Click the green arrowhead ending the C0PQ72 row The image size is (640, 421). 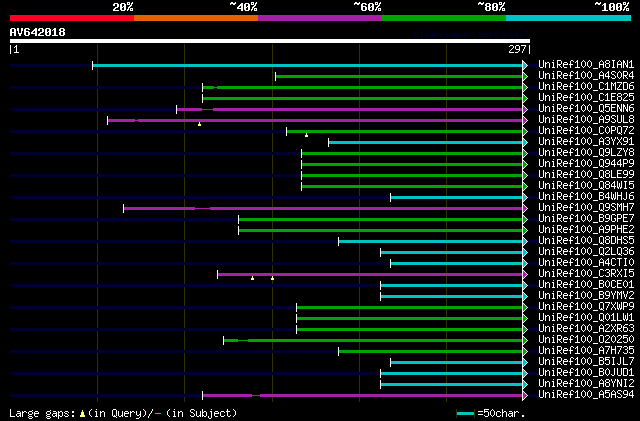525,131
